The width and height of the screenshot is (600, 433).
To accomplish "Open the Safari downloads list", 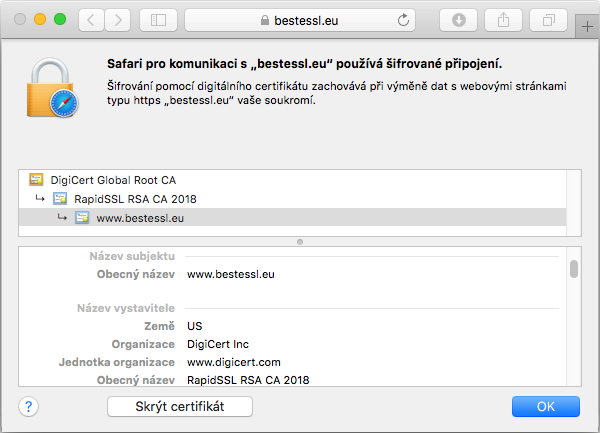I will point(458,20).
